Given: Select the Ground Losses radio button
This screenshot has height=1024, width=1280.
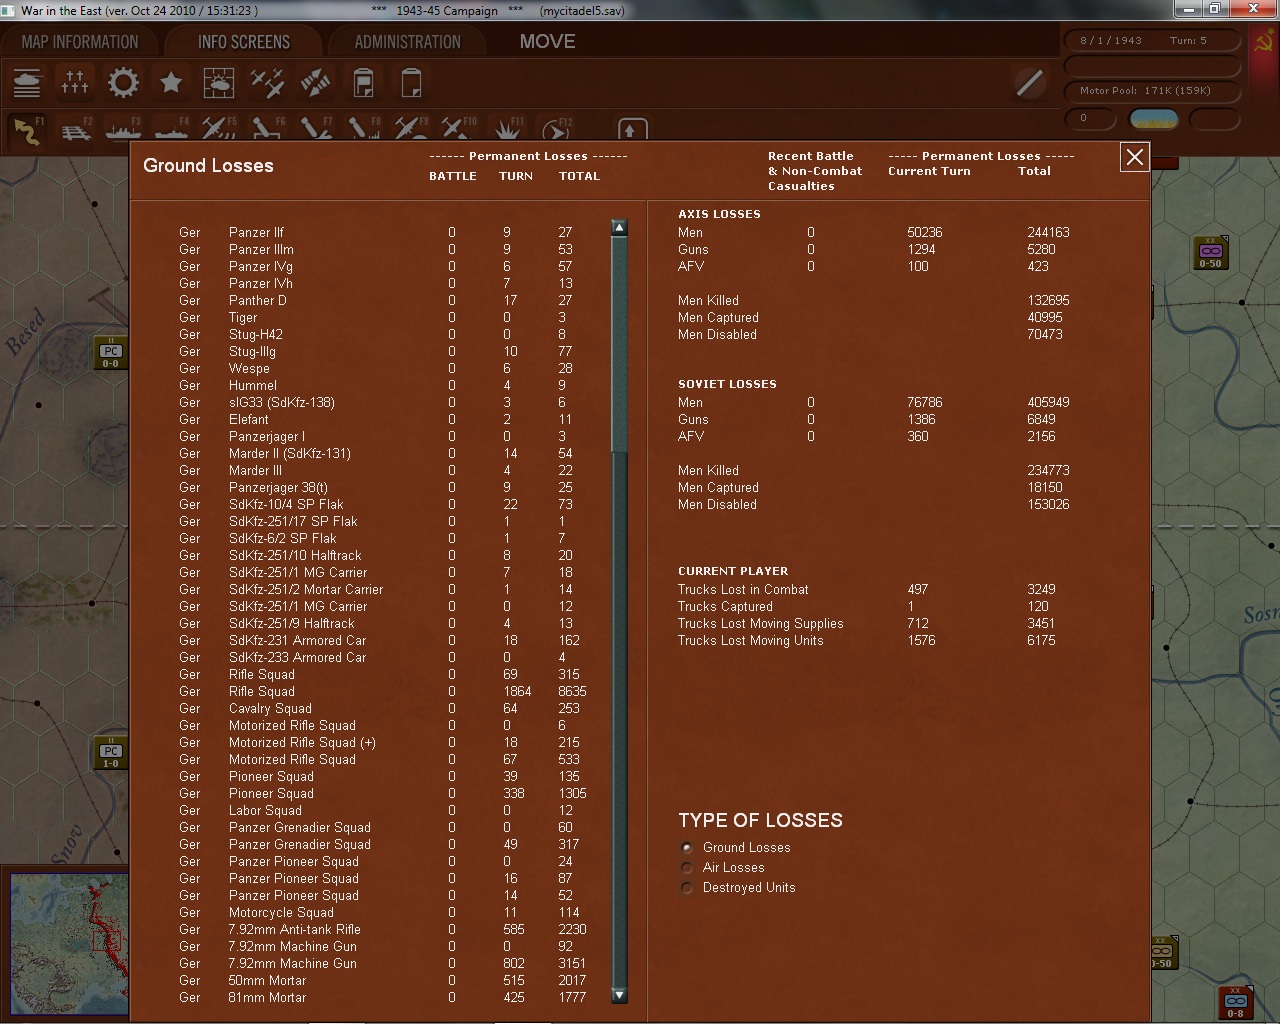Looking at the screenshot, I should point(687,848).
